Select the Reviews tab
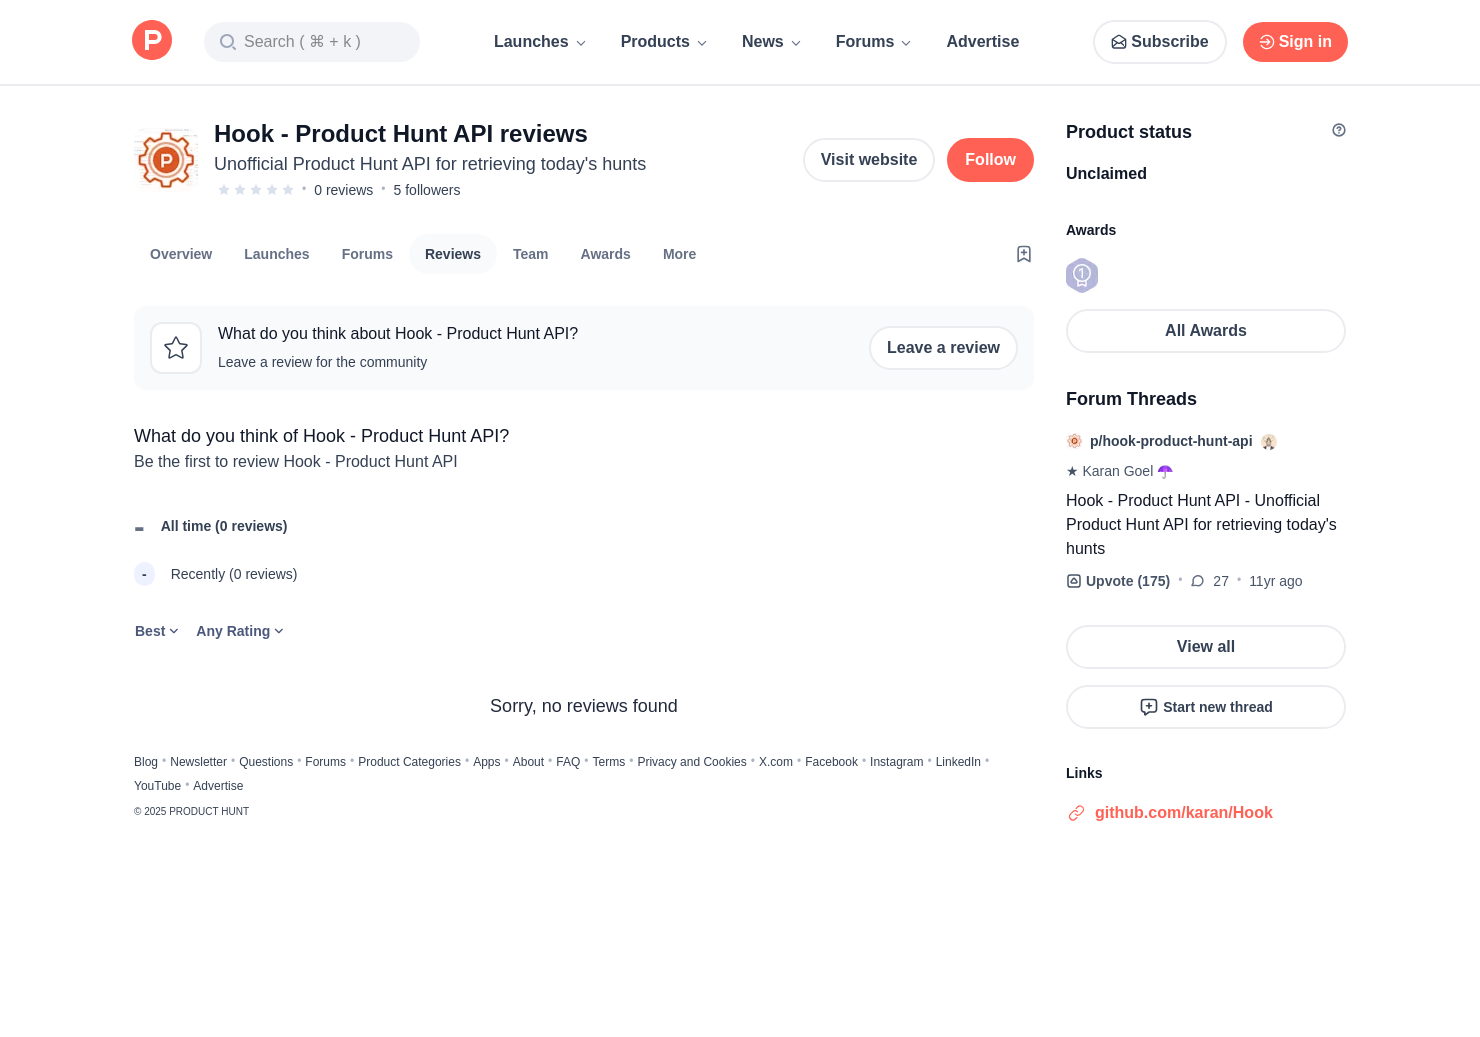Viewport: 1480px width, 1037px height. [x=453, y=254]
